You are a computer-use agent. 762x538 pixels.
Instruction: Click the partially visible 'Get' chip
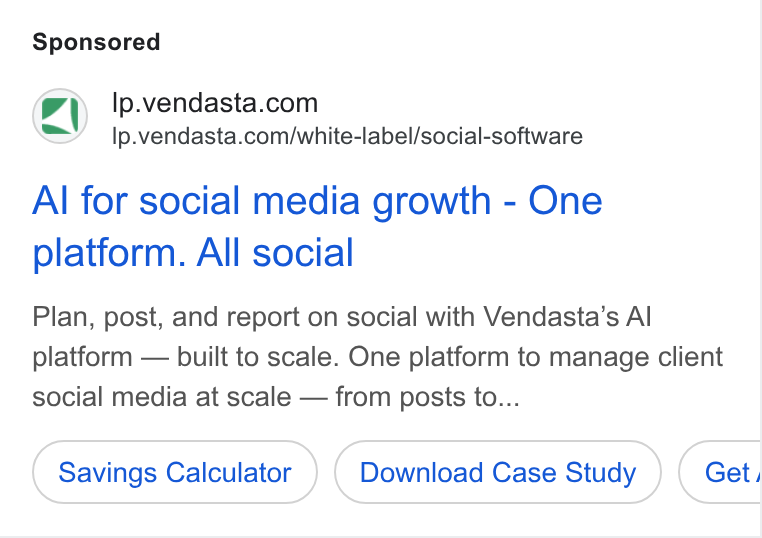tap(720, 472)
